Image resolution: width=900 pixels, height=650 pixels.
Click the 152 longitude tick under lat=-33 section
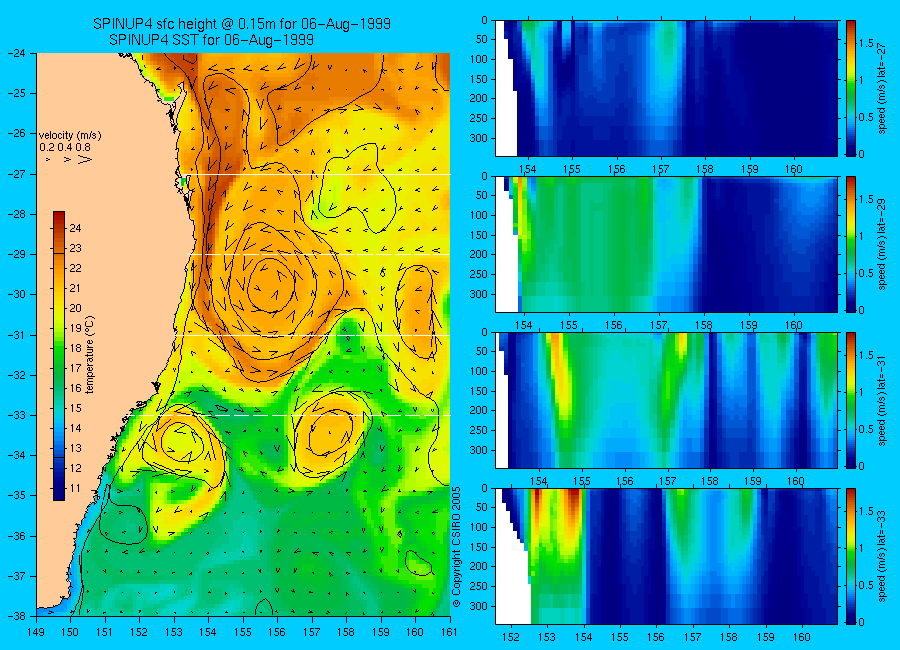point(510,637)
